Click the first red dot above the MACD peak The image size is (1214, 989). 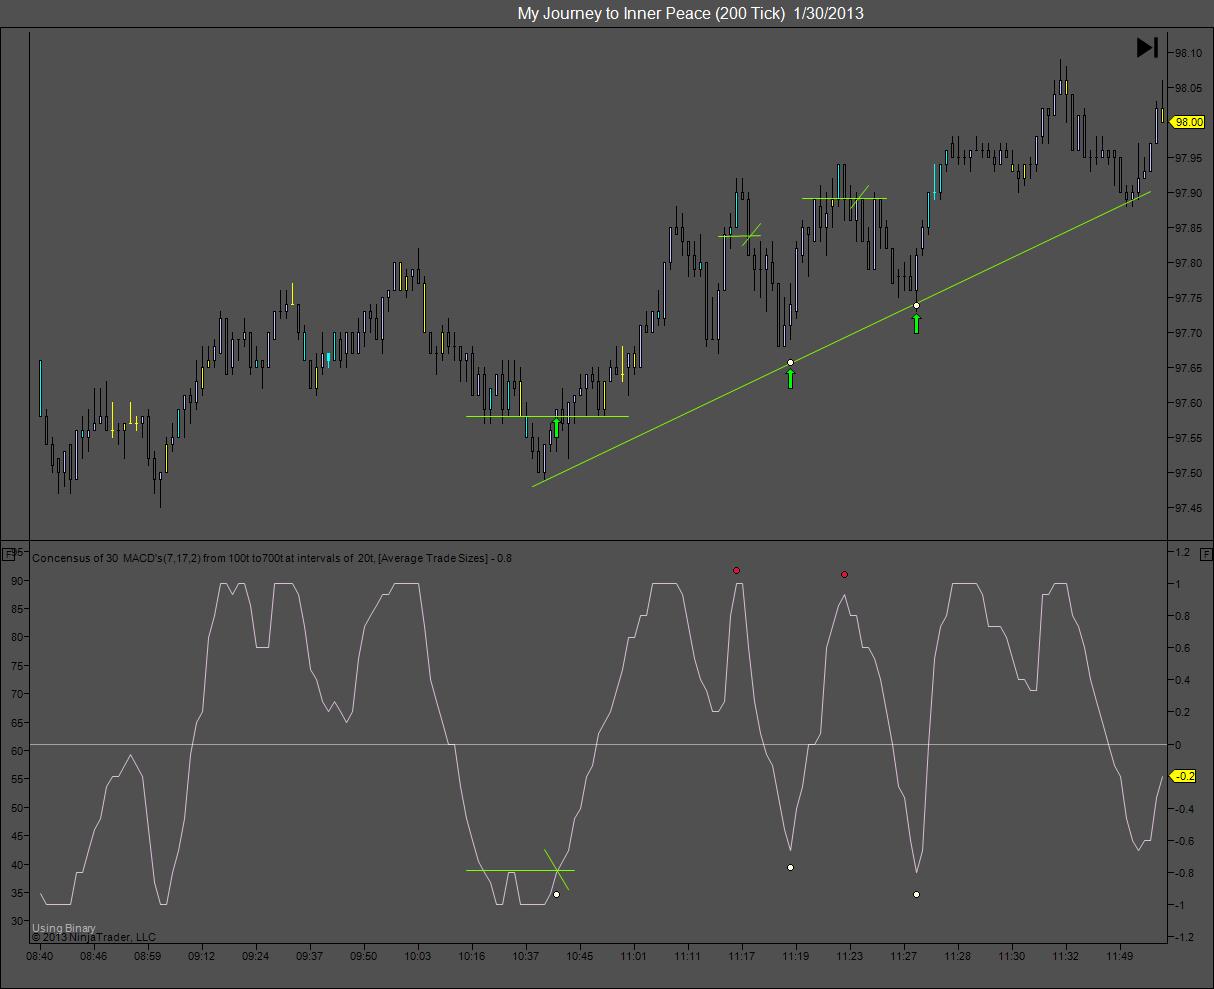pos(737,571)
